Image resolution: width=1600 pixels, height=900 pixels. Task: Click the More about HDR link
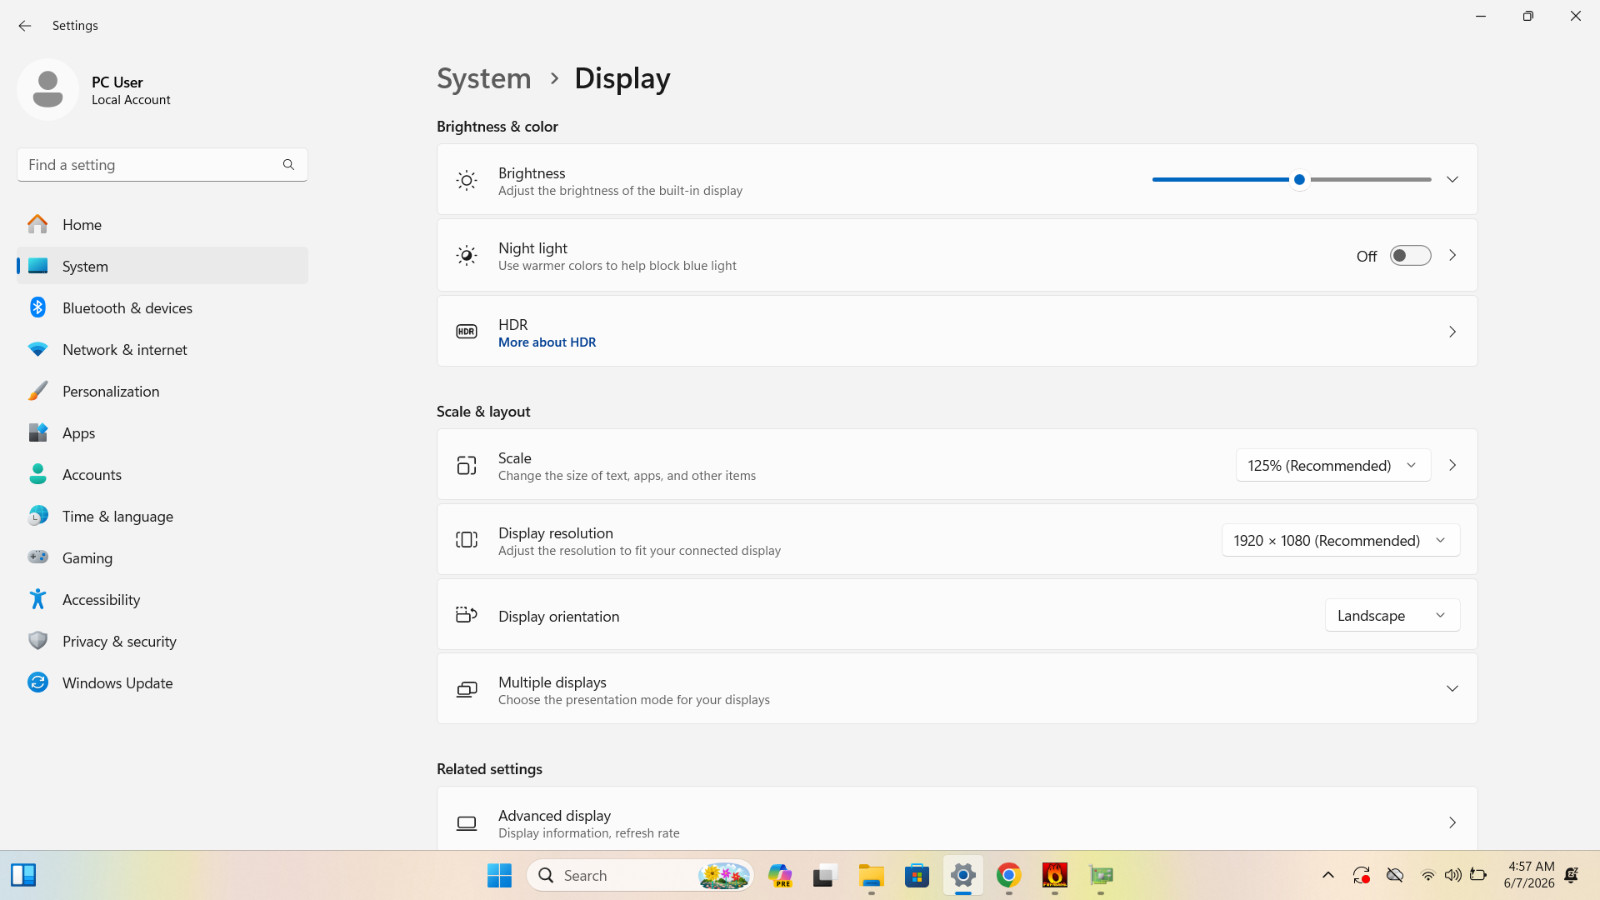coord(547,343)
